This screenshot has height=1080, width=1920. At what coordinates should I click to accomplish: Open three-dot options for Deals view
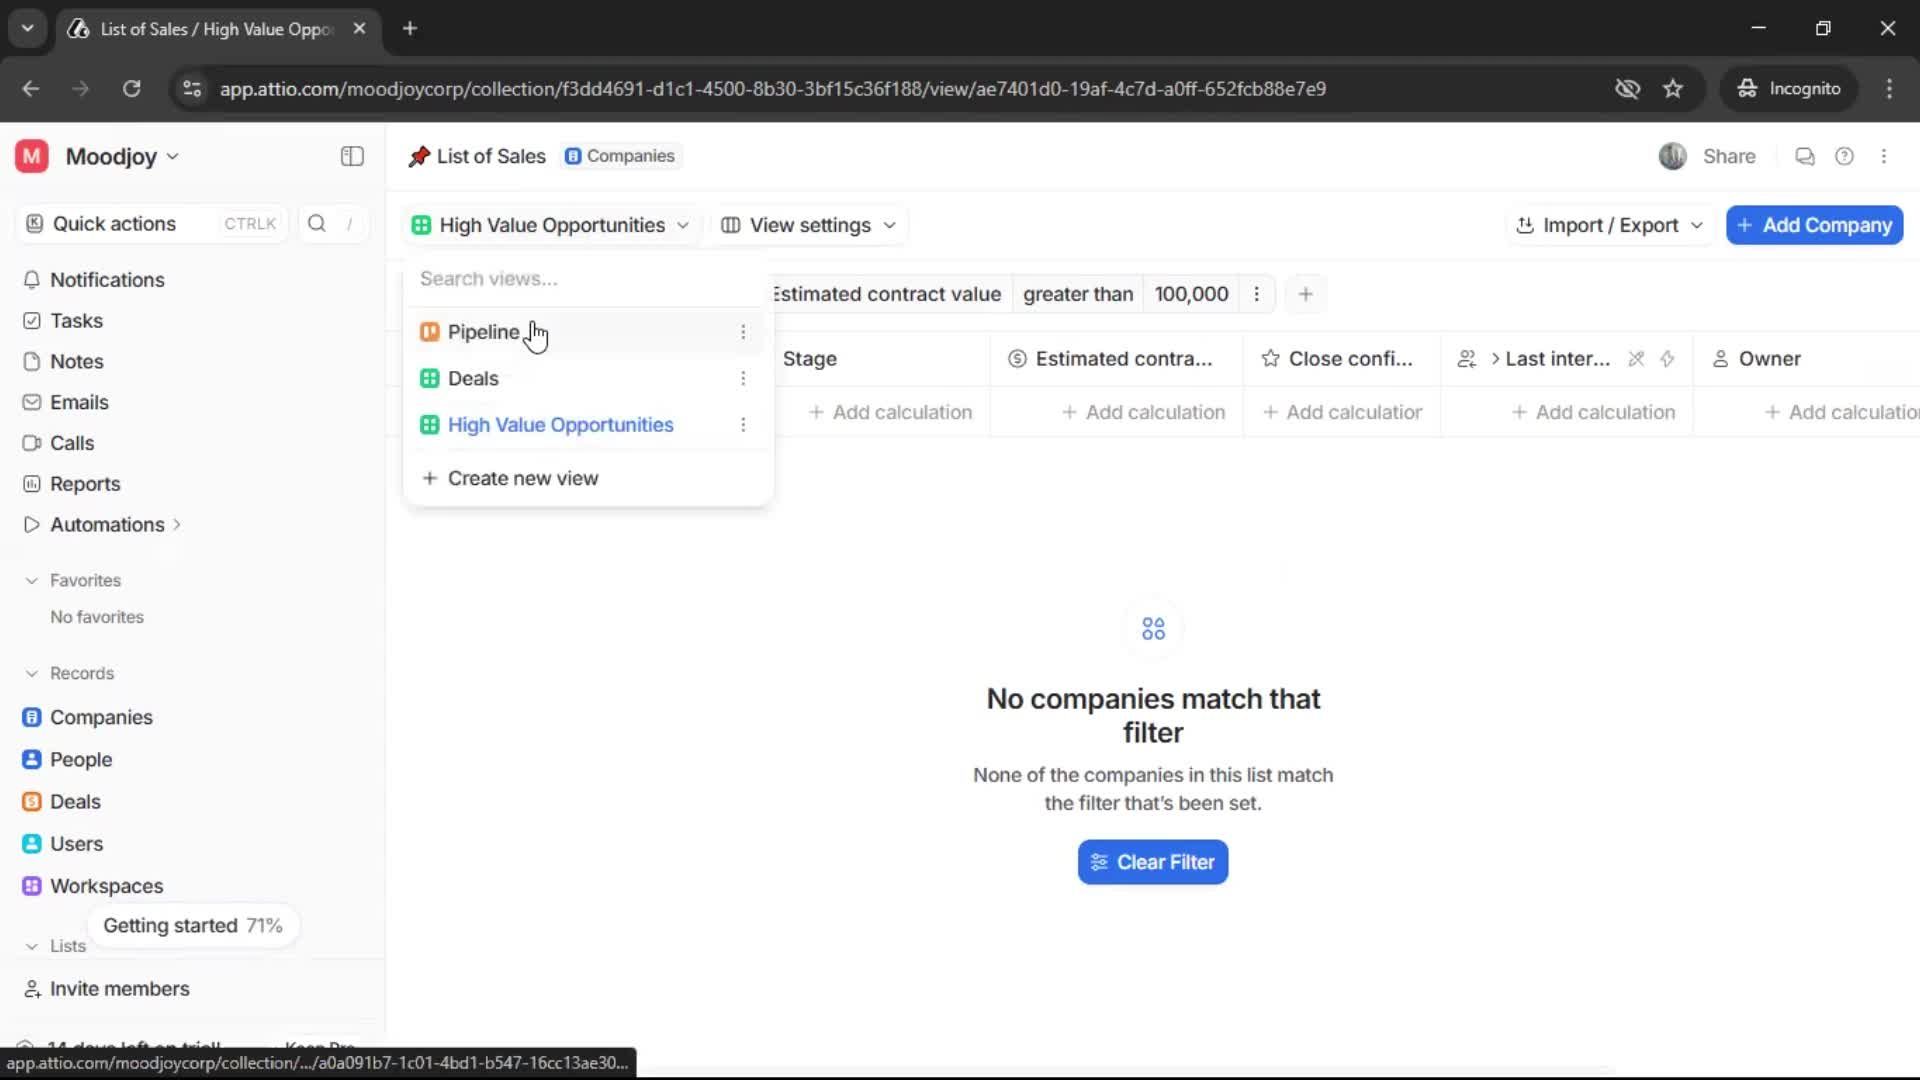tap(744, 378)
